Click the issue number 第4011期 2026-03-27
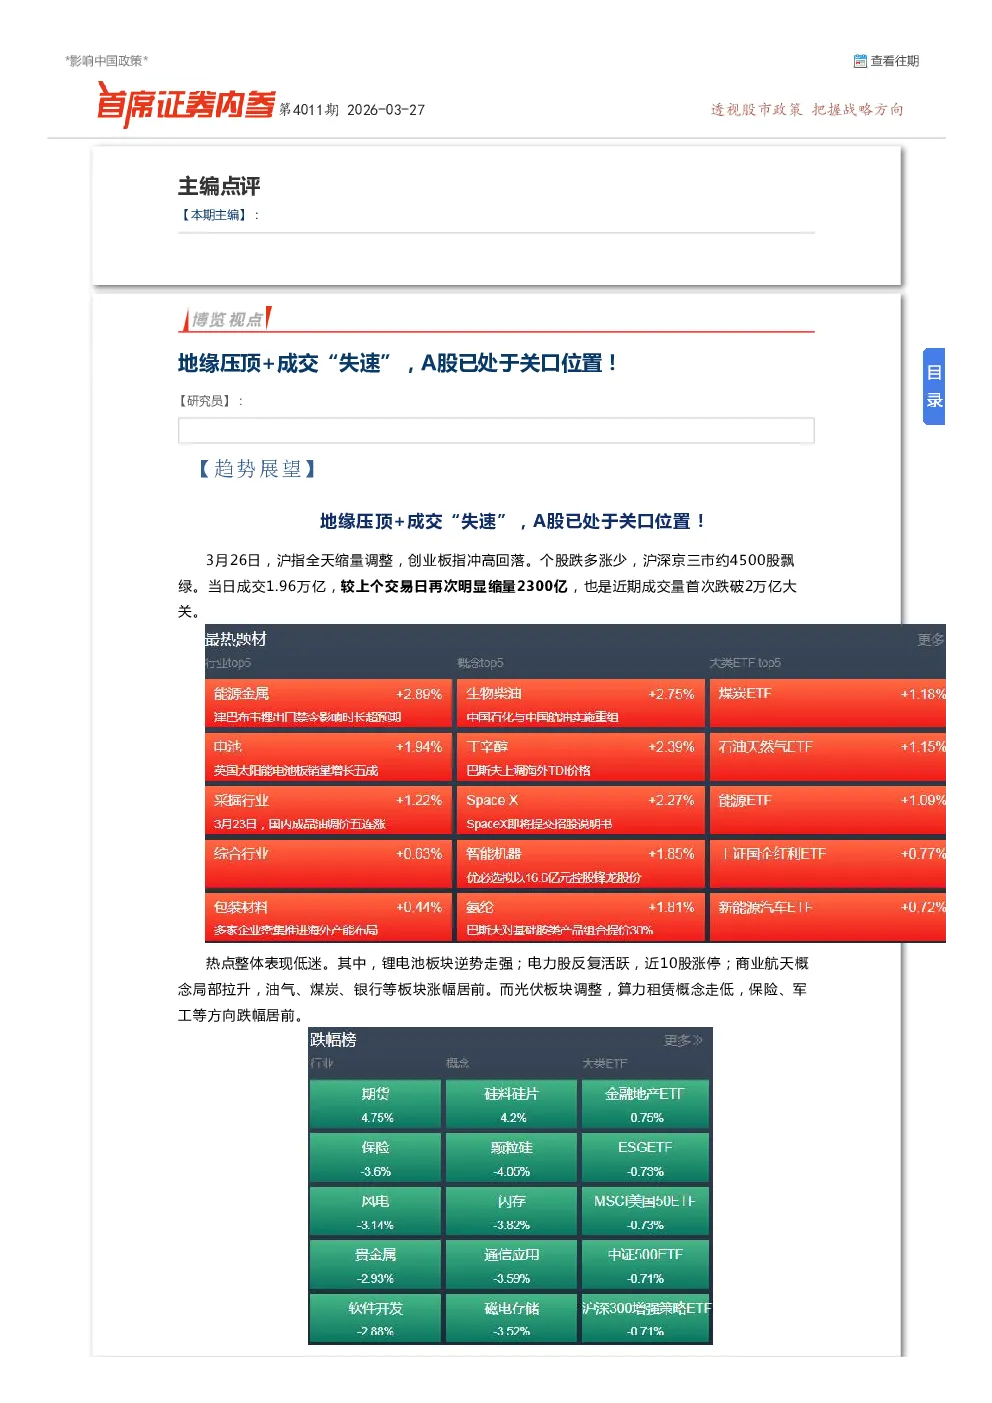 [352, 110]
